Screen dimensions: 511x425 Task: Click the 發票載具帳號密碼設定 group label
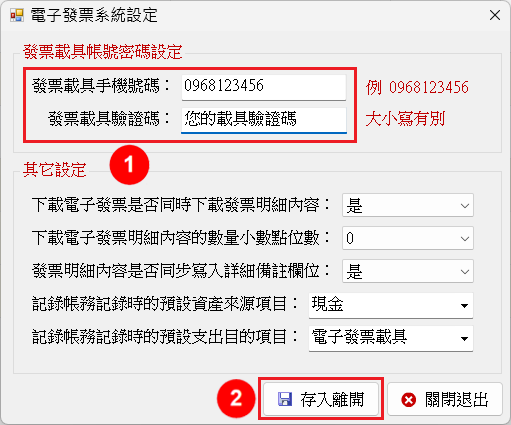tap(103, 52)
